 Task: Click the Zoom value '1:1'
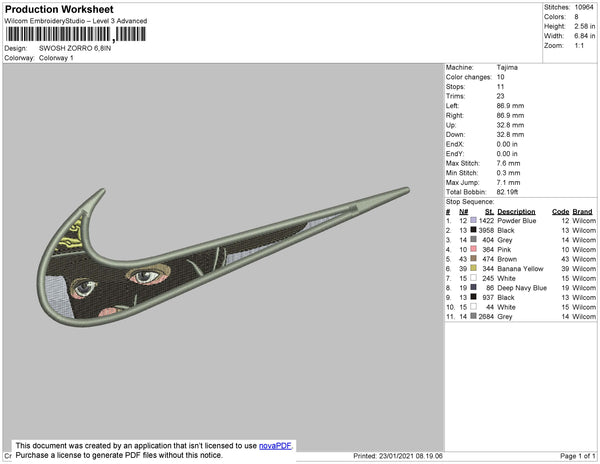tap(579, 46)
